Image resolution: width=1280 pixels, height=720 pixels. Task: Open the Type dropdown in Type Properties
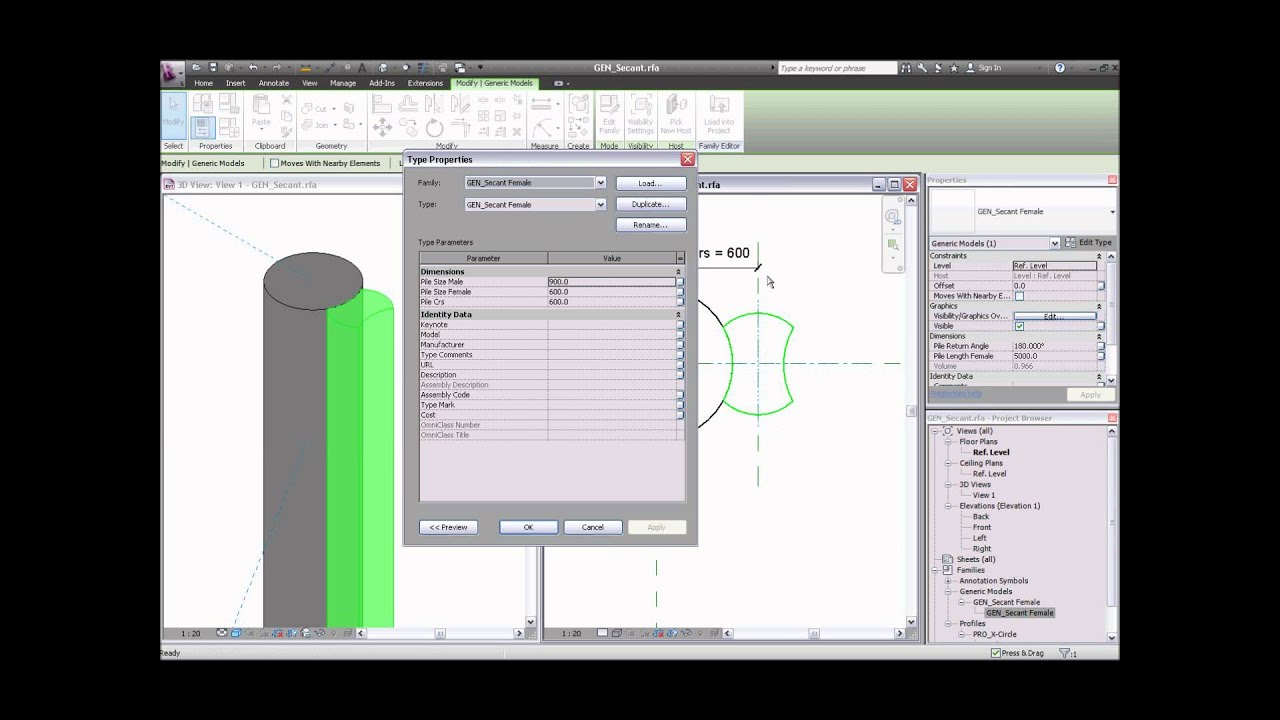coord(599,204)
